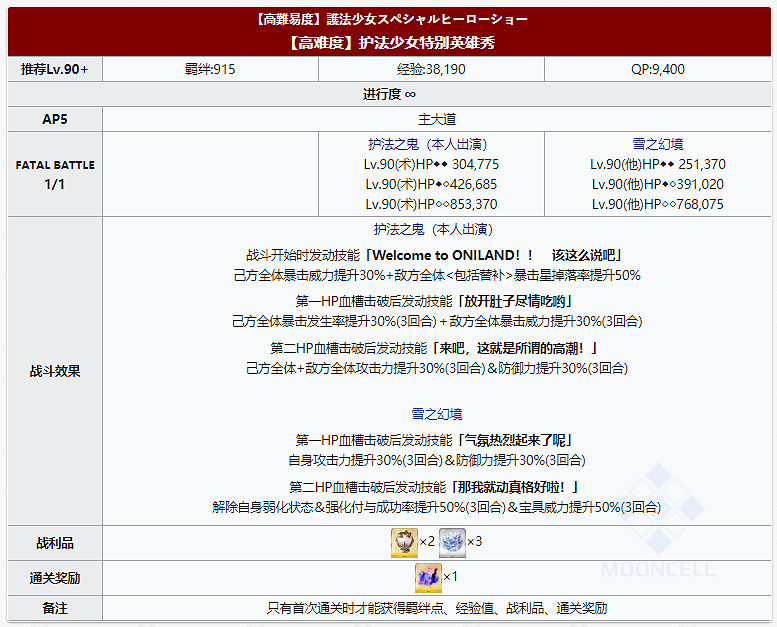Click the 经验:38,190 cell
This screenshot has width=777, height=627.
tap(431, 69)
